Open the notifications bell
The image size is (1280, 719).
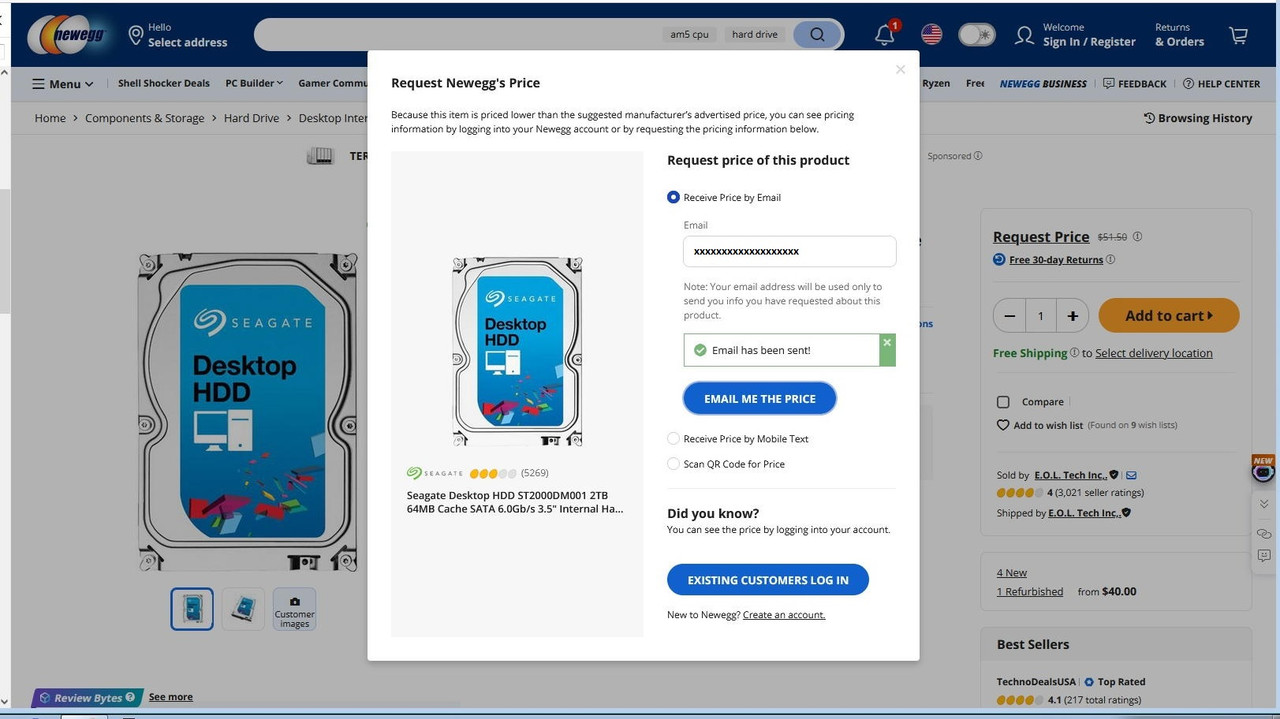[x=885, y=35]
